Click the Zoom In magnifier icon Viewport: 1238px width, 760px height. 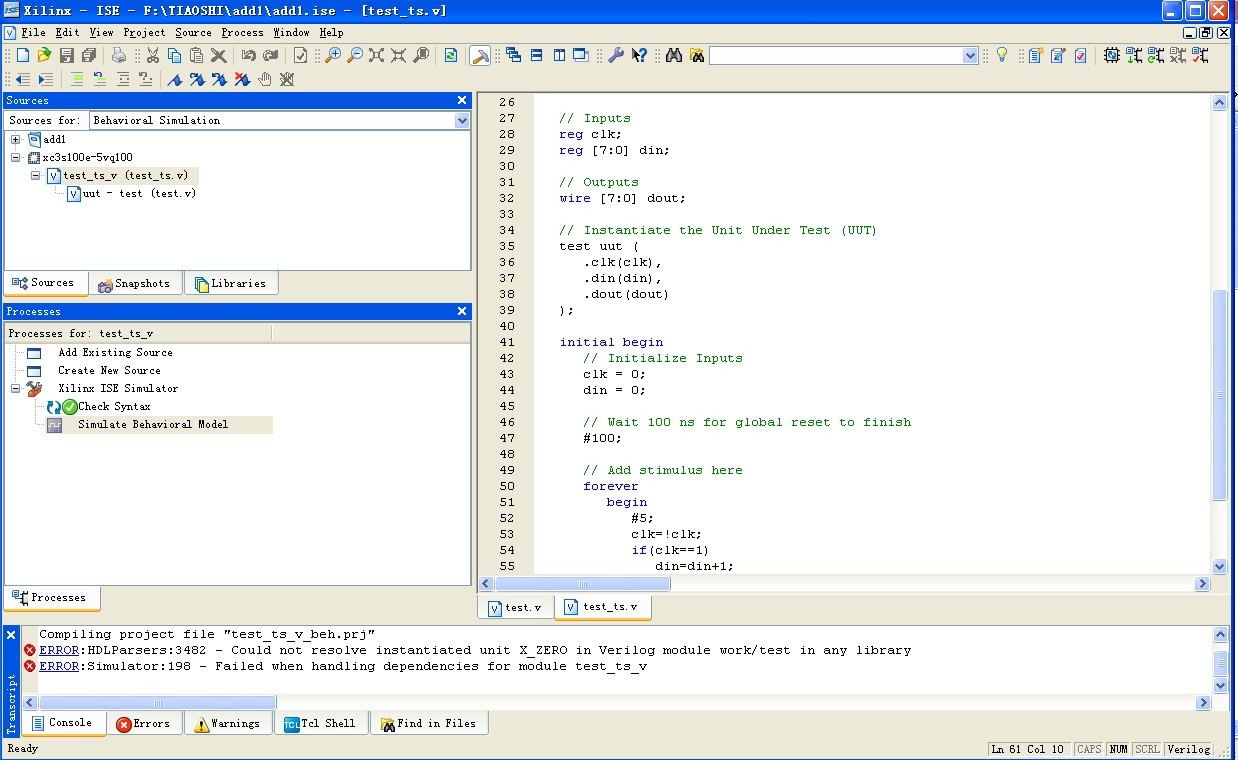(x=333, y=56)
